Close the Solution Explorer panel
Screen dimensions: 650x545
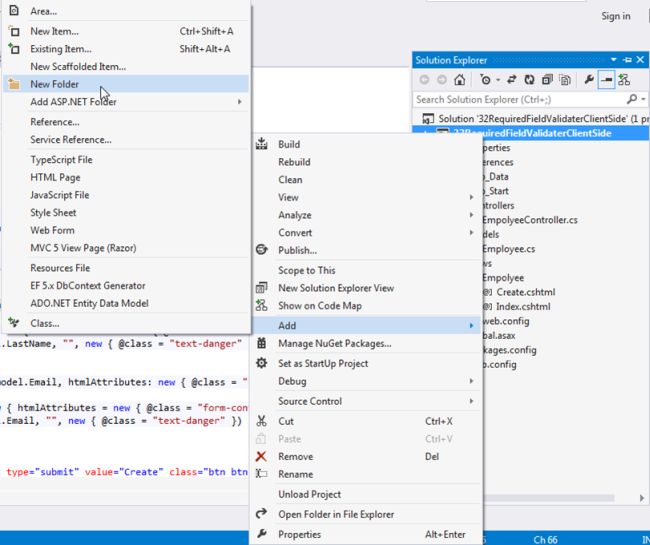640,60
